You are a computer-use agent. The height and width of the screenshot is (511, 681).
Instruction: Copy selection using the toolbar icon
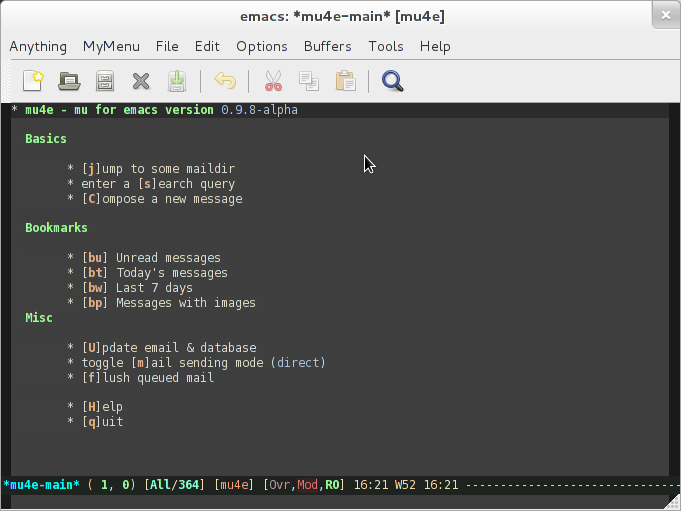coord(309,81)
